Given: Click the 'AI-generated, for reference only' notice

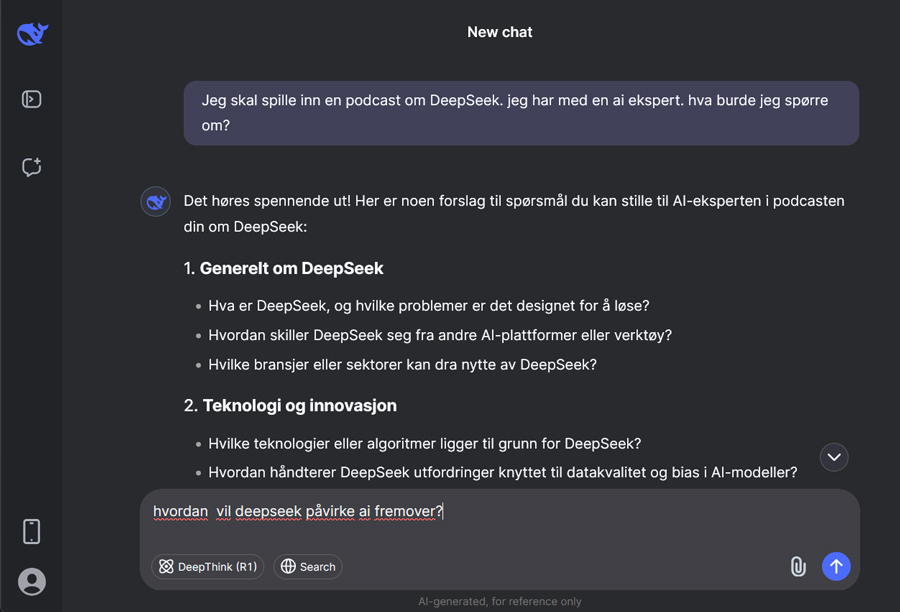Looking at the screenshot, I should 500,602.
